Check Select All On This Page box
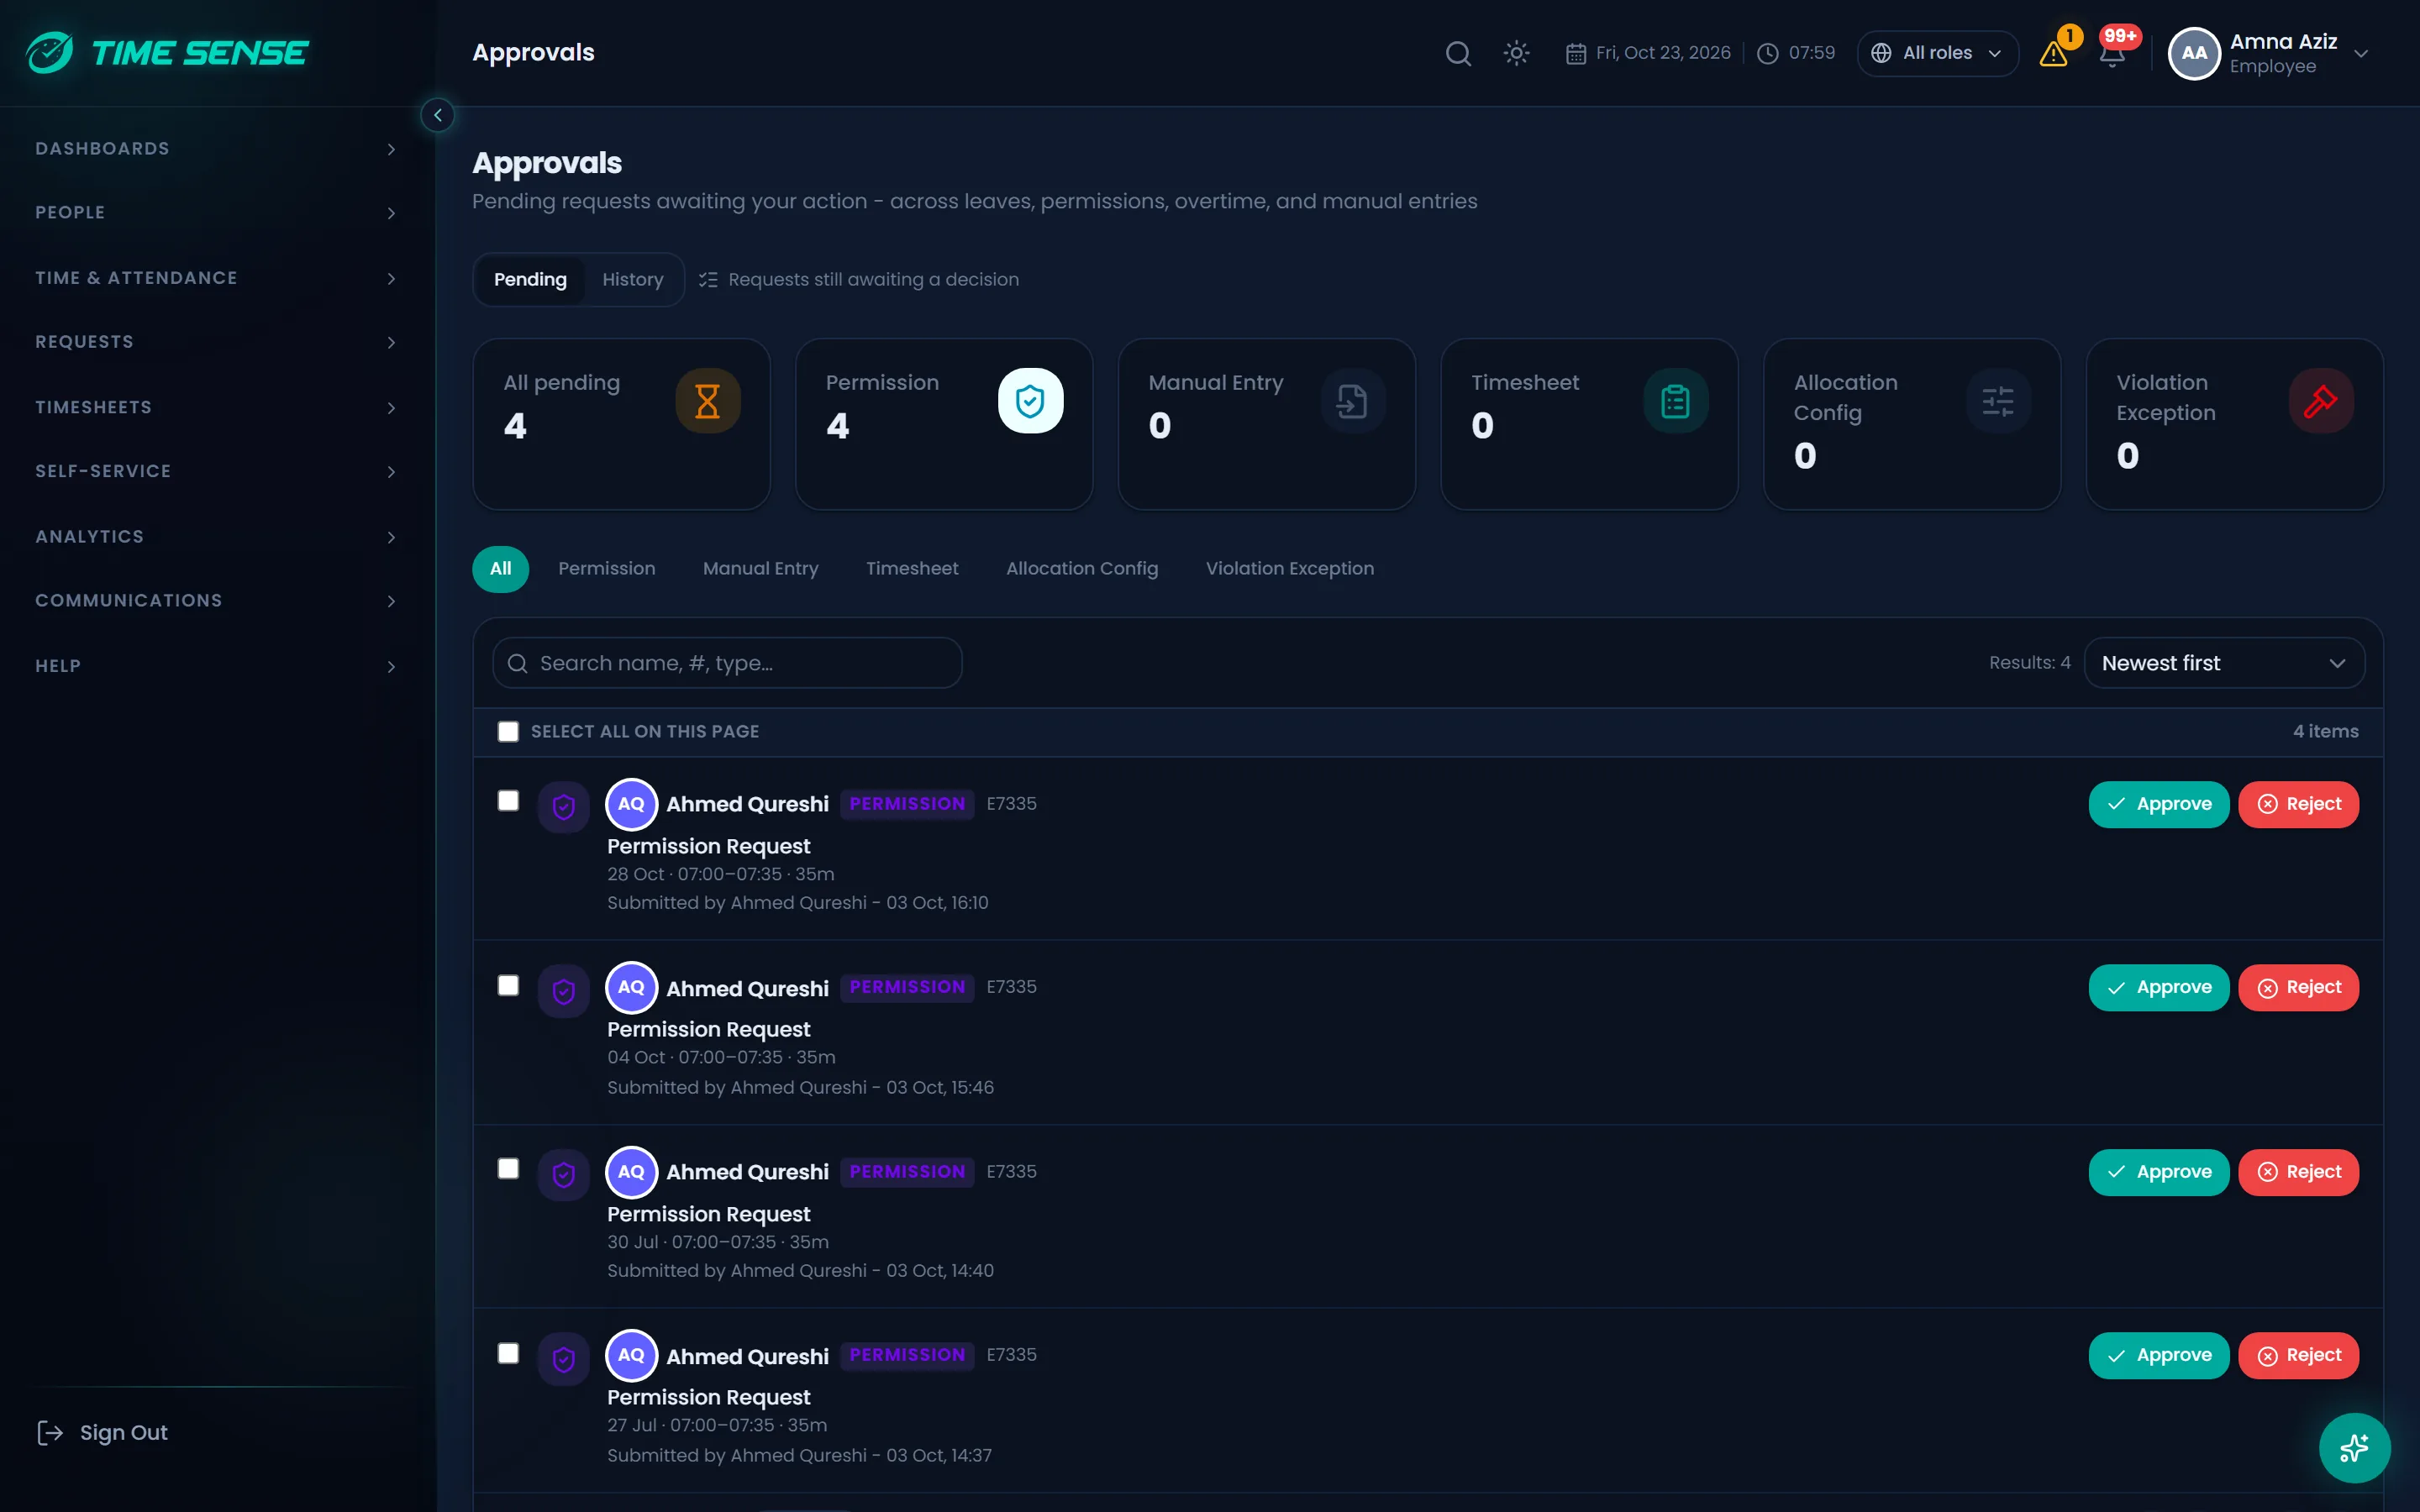Image resolution: width=2420 pixels, height=1512 pixels. 508,732
